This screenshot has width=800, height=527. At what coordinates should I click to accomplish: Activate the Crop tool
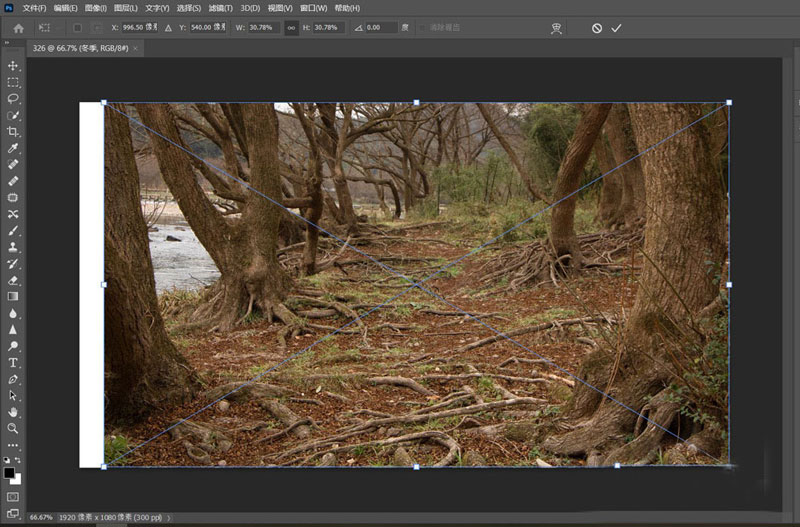click(13, 132)
